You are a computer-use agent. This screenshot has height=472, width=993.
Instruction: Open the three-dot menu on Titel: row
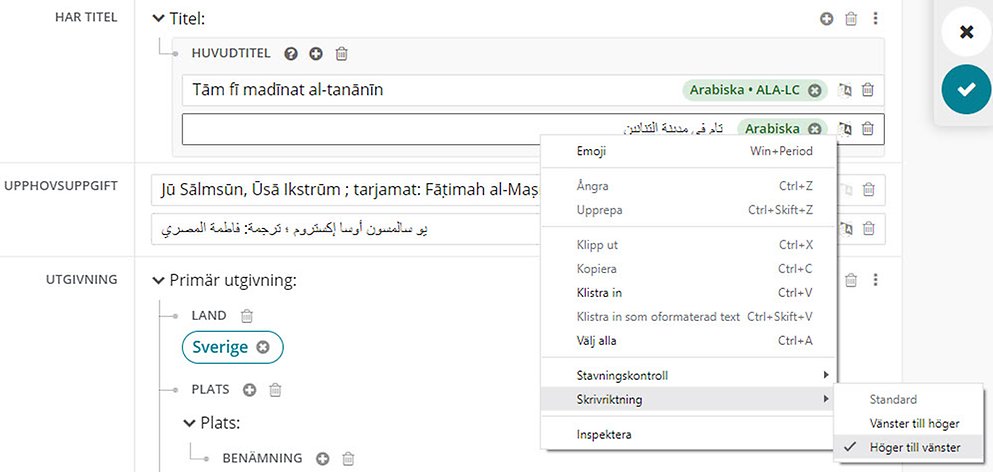pyautogui.click(x=875, y=19)
